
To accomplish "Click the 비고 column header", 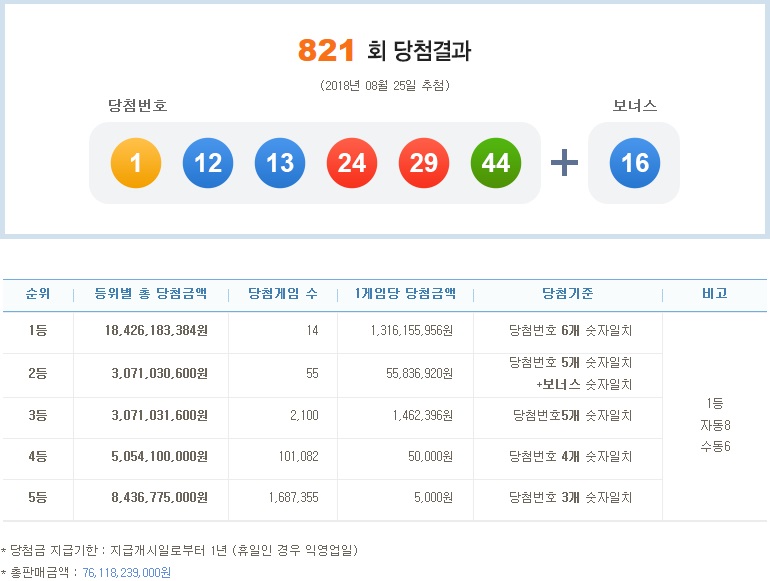I will point(715,294).
